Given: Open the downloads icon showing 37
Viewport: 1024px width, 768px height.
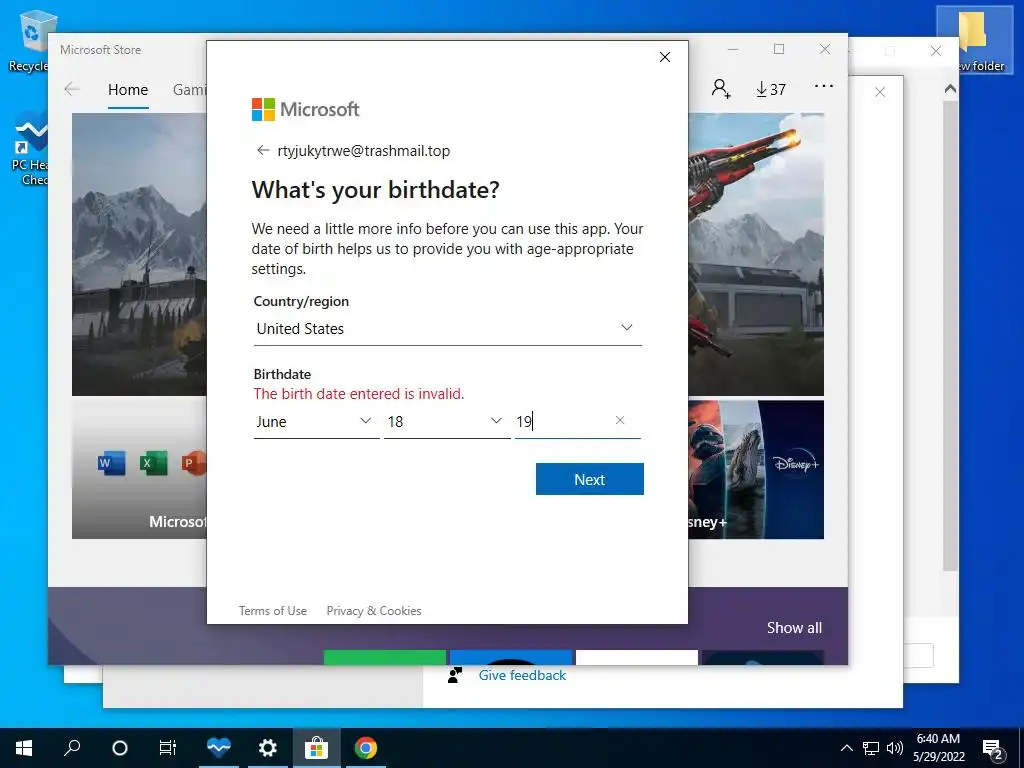Looking at the screenshot, I should [771, 89].
